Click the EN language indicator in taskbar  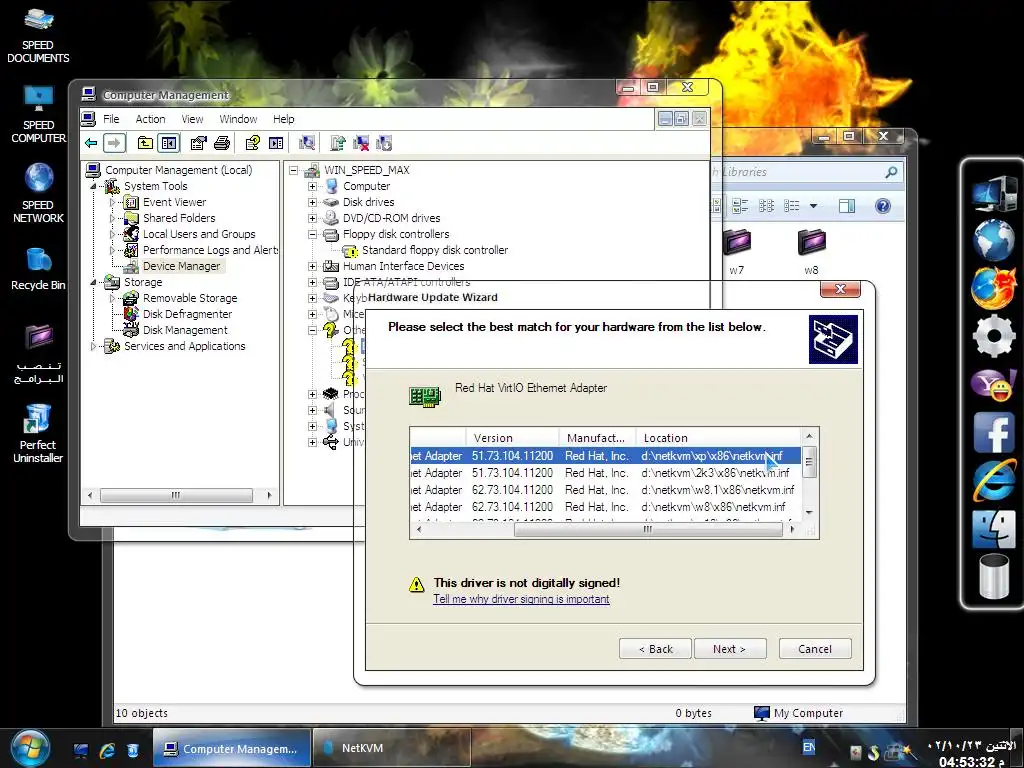pyautogui.click(x=808, y=747)
